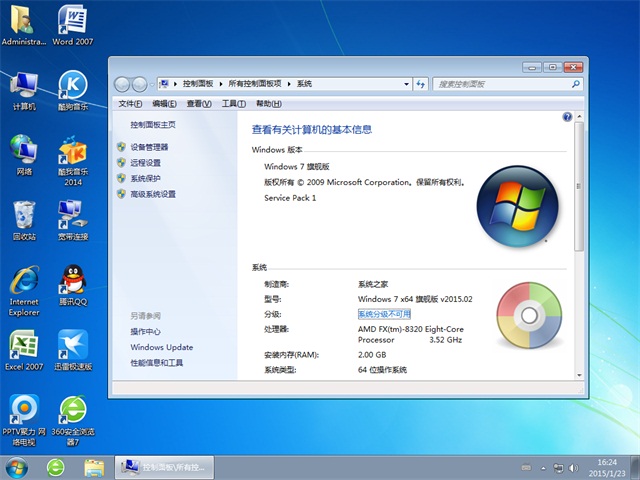Image resolution: width=640 pixels, height=480 pixels.
Task: Open the 帮助(H) menu
Action: (x=269, y=104)
